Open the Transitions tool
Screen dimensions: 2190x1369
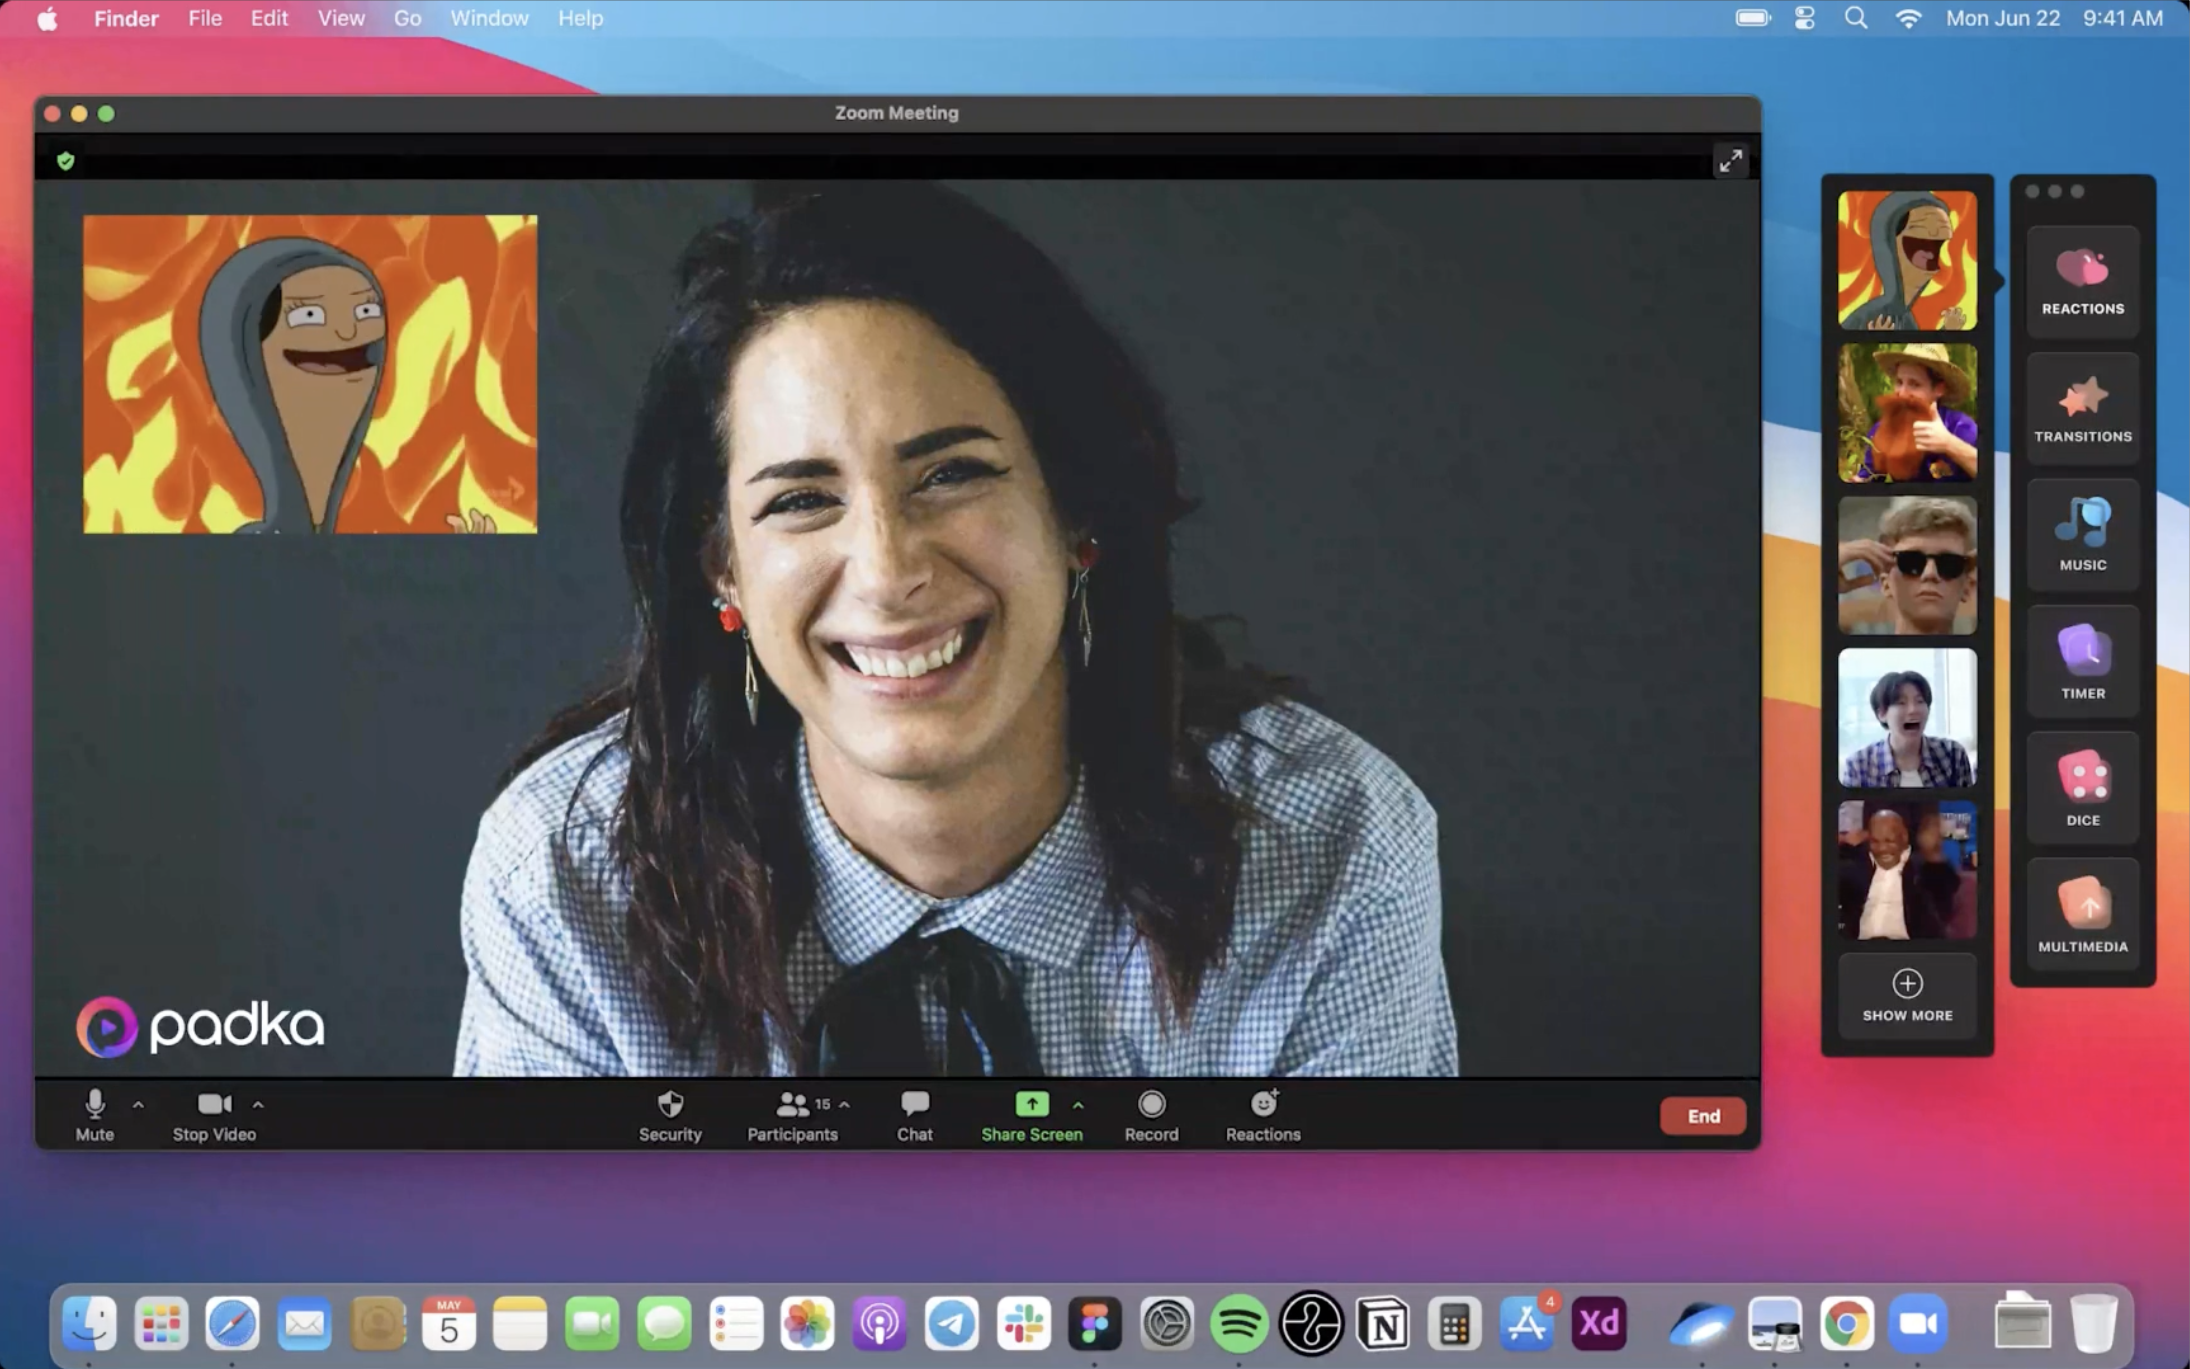(2082, 409)
